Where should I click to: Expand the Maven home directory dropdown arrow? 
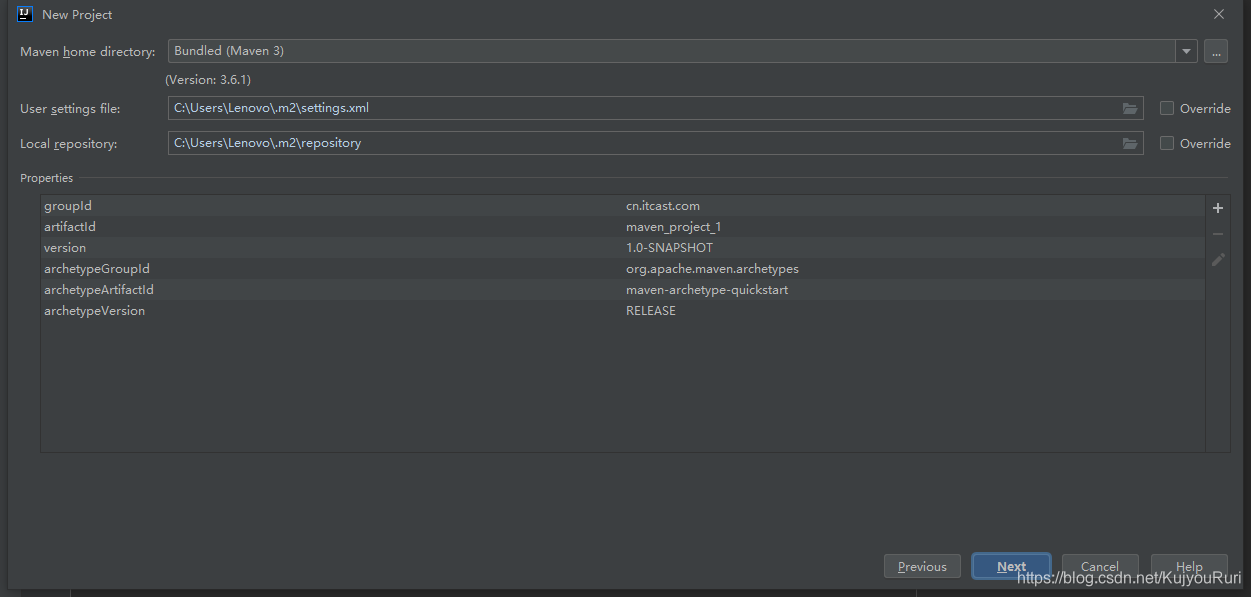(x=1186, y=51)
